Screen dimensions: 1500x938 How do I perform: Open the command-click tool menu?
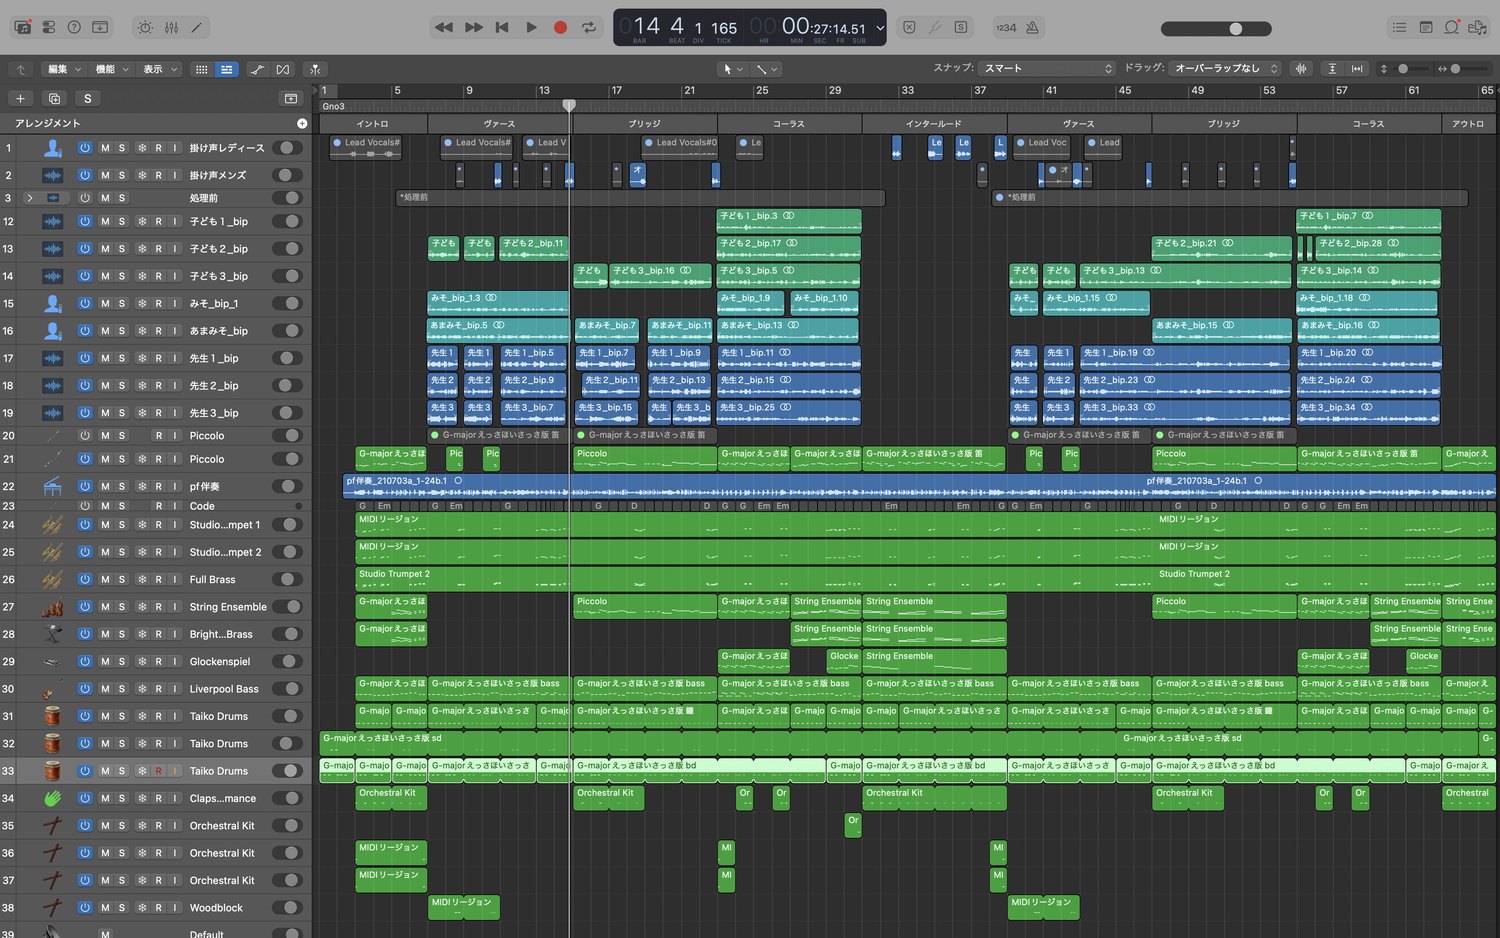point(767,69)
